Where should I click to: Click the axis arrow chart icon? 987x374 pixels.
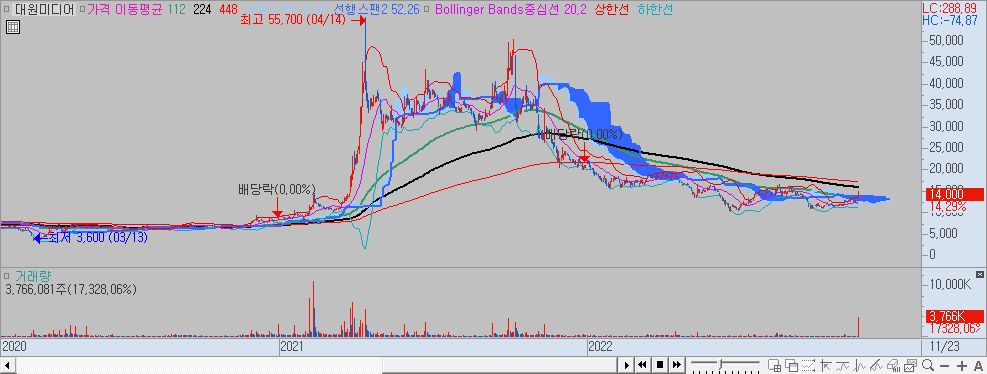(x=825, y=366)
